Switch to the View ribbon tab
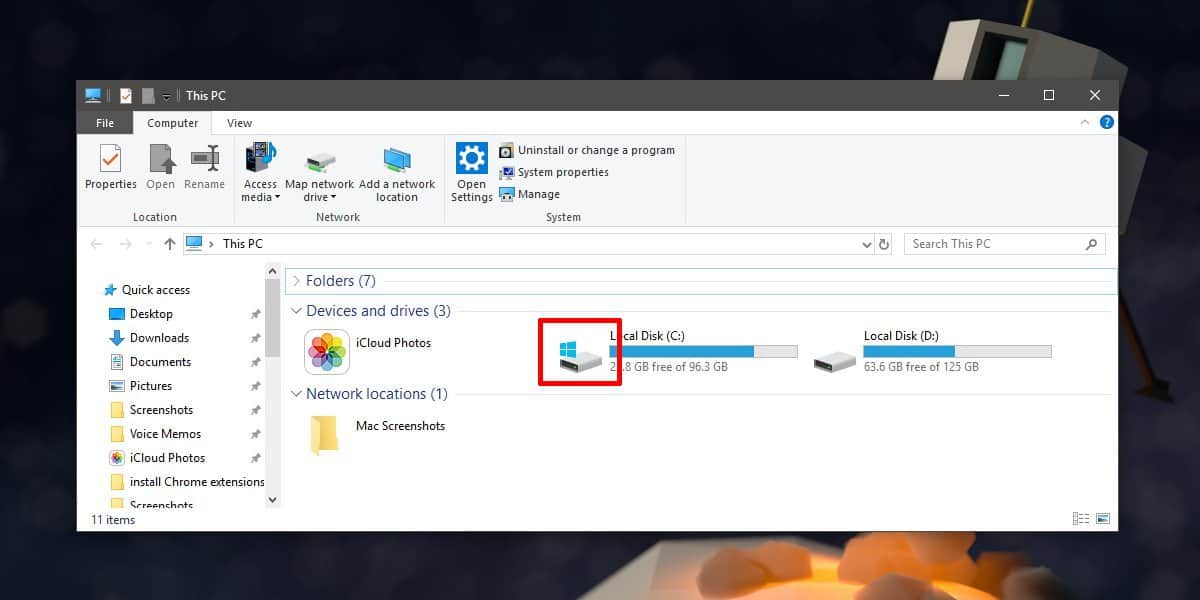 239,123
